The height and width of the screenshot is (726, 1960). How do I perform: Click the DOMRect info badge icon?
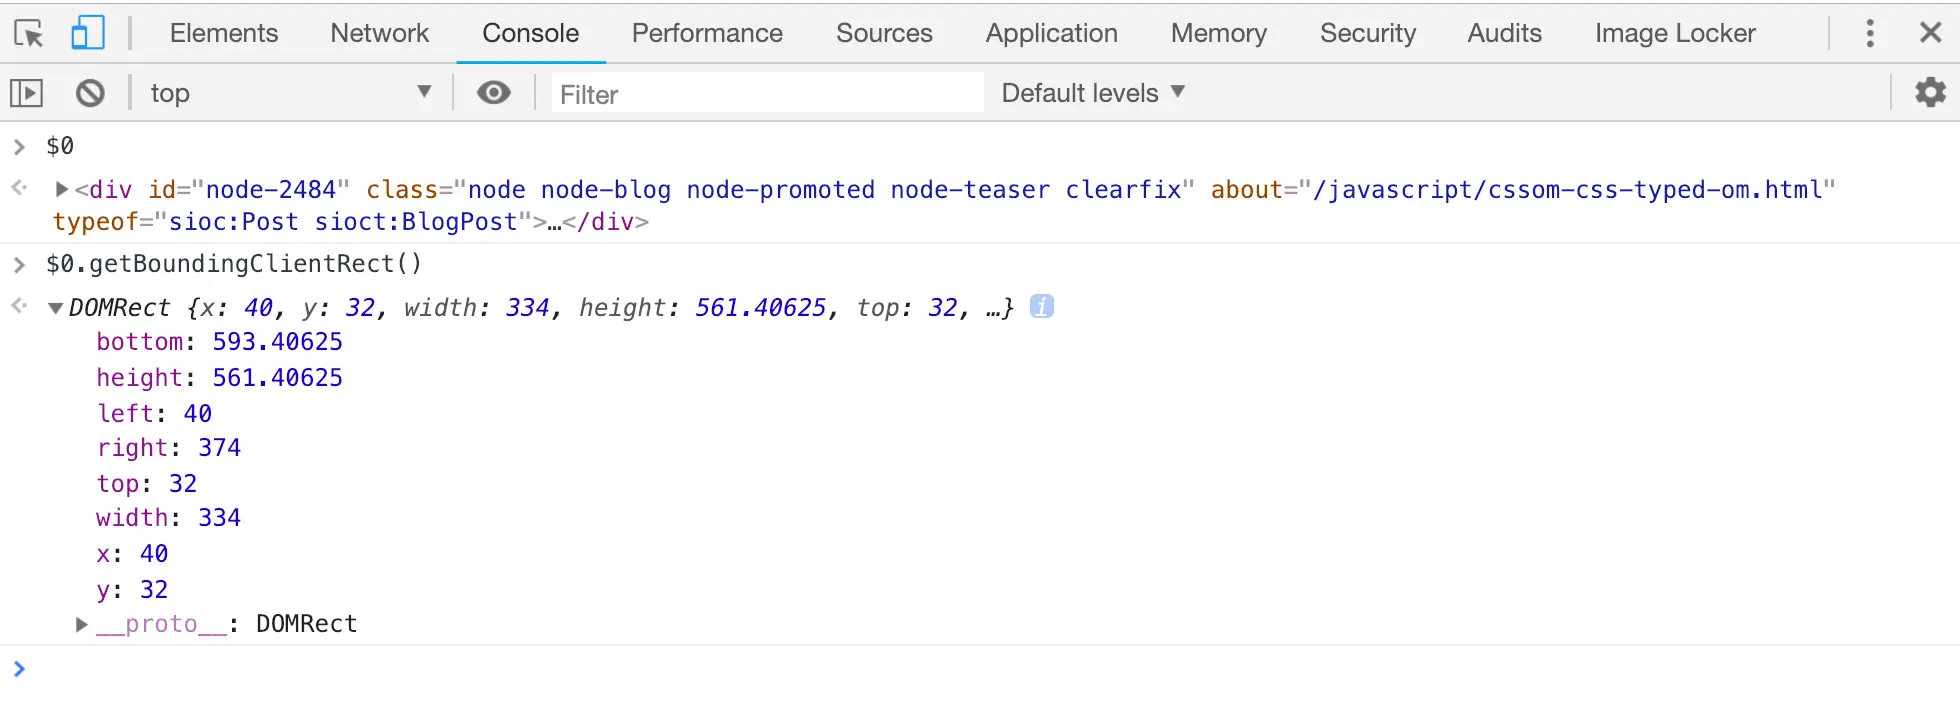click(x=1041, y=307)
